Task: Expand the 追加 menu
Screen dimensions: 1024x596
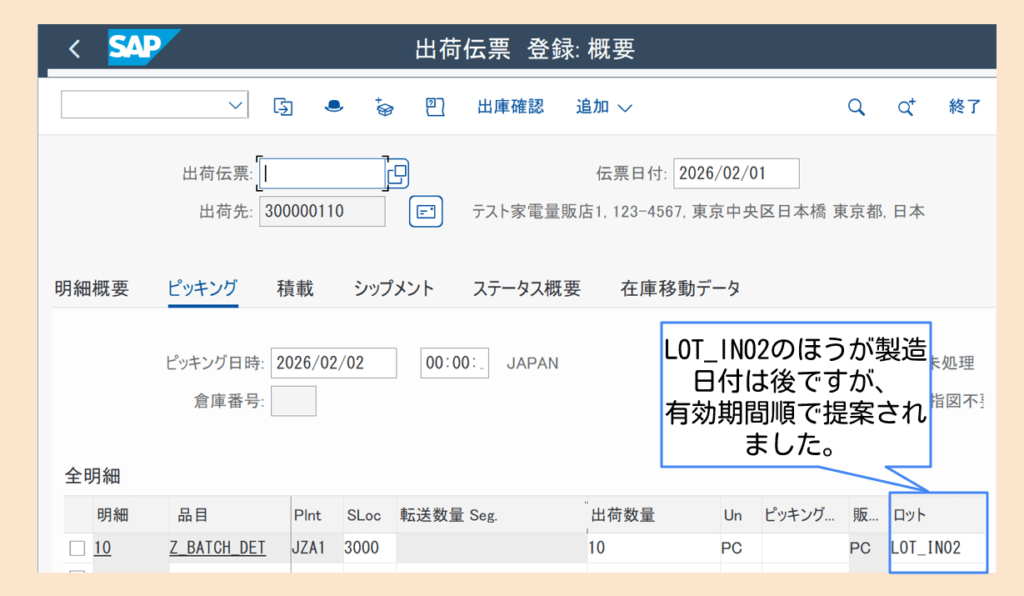Action: coord(604,107)
